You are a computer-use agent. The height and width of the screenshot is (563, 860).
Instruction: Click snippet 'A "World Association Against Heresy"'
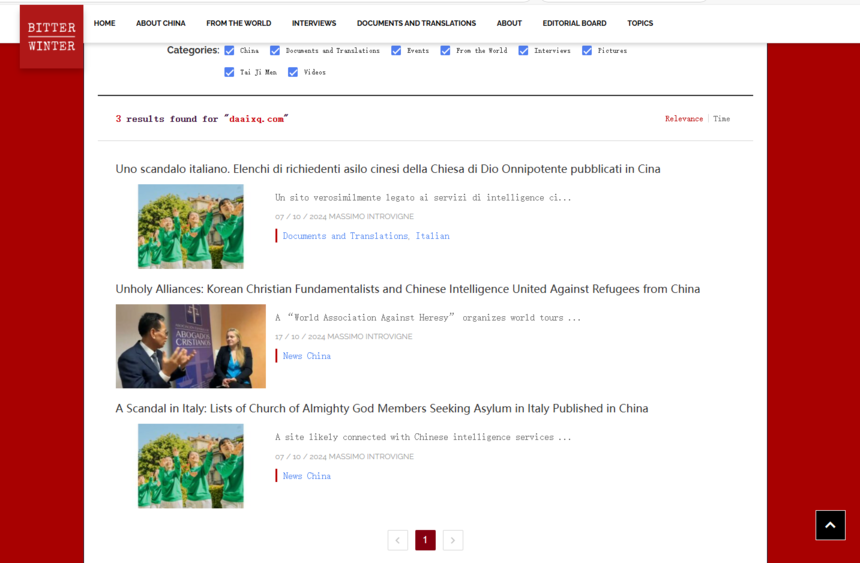428,318
